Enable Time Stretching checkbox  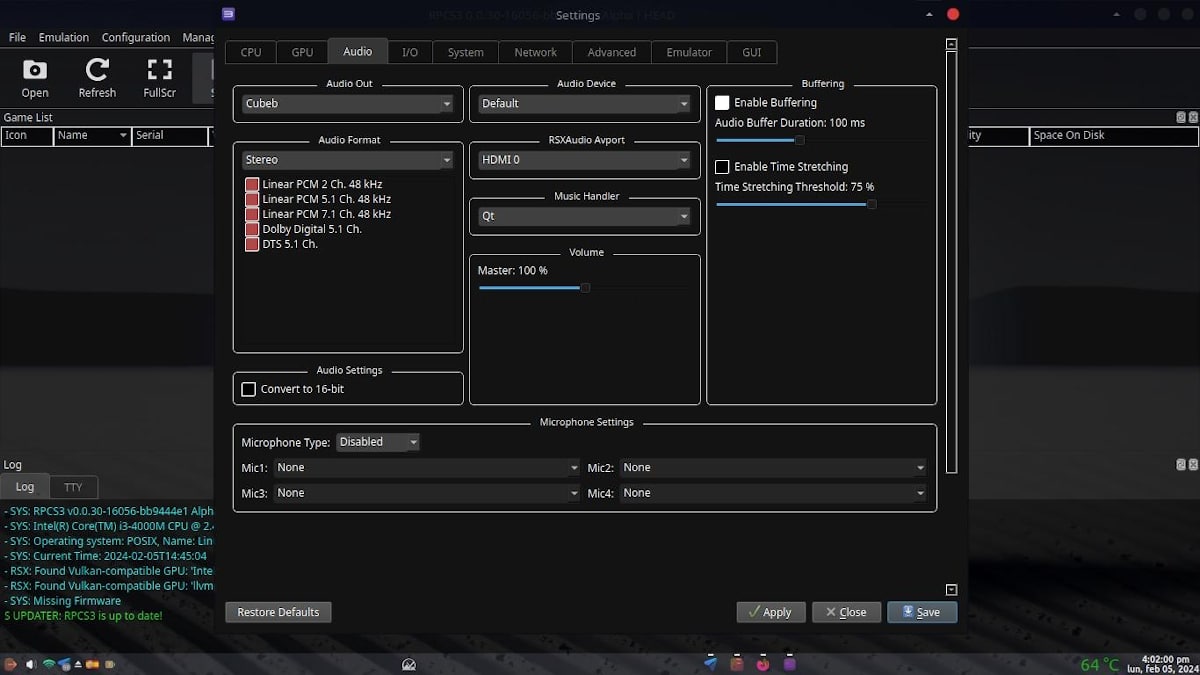tap(722, 167)
